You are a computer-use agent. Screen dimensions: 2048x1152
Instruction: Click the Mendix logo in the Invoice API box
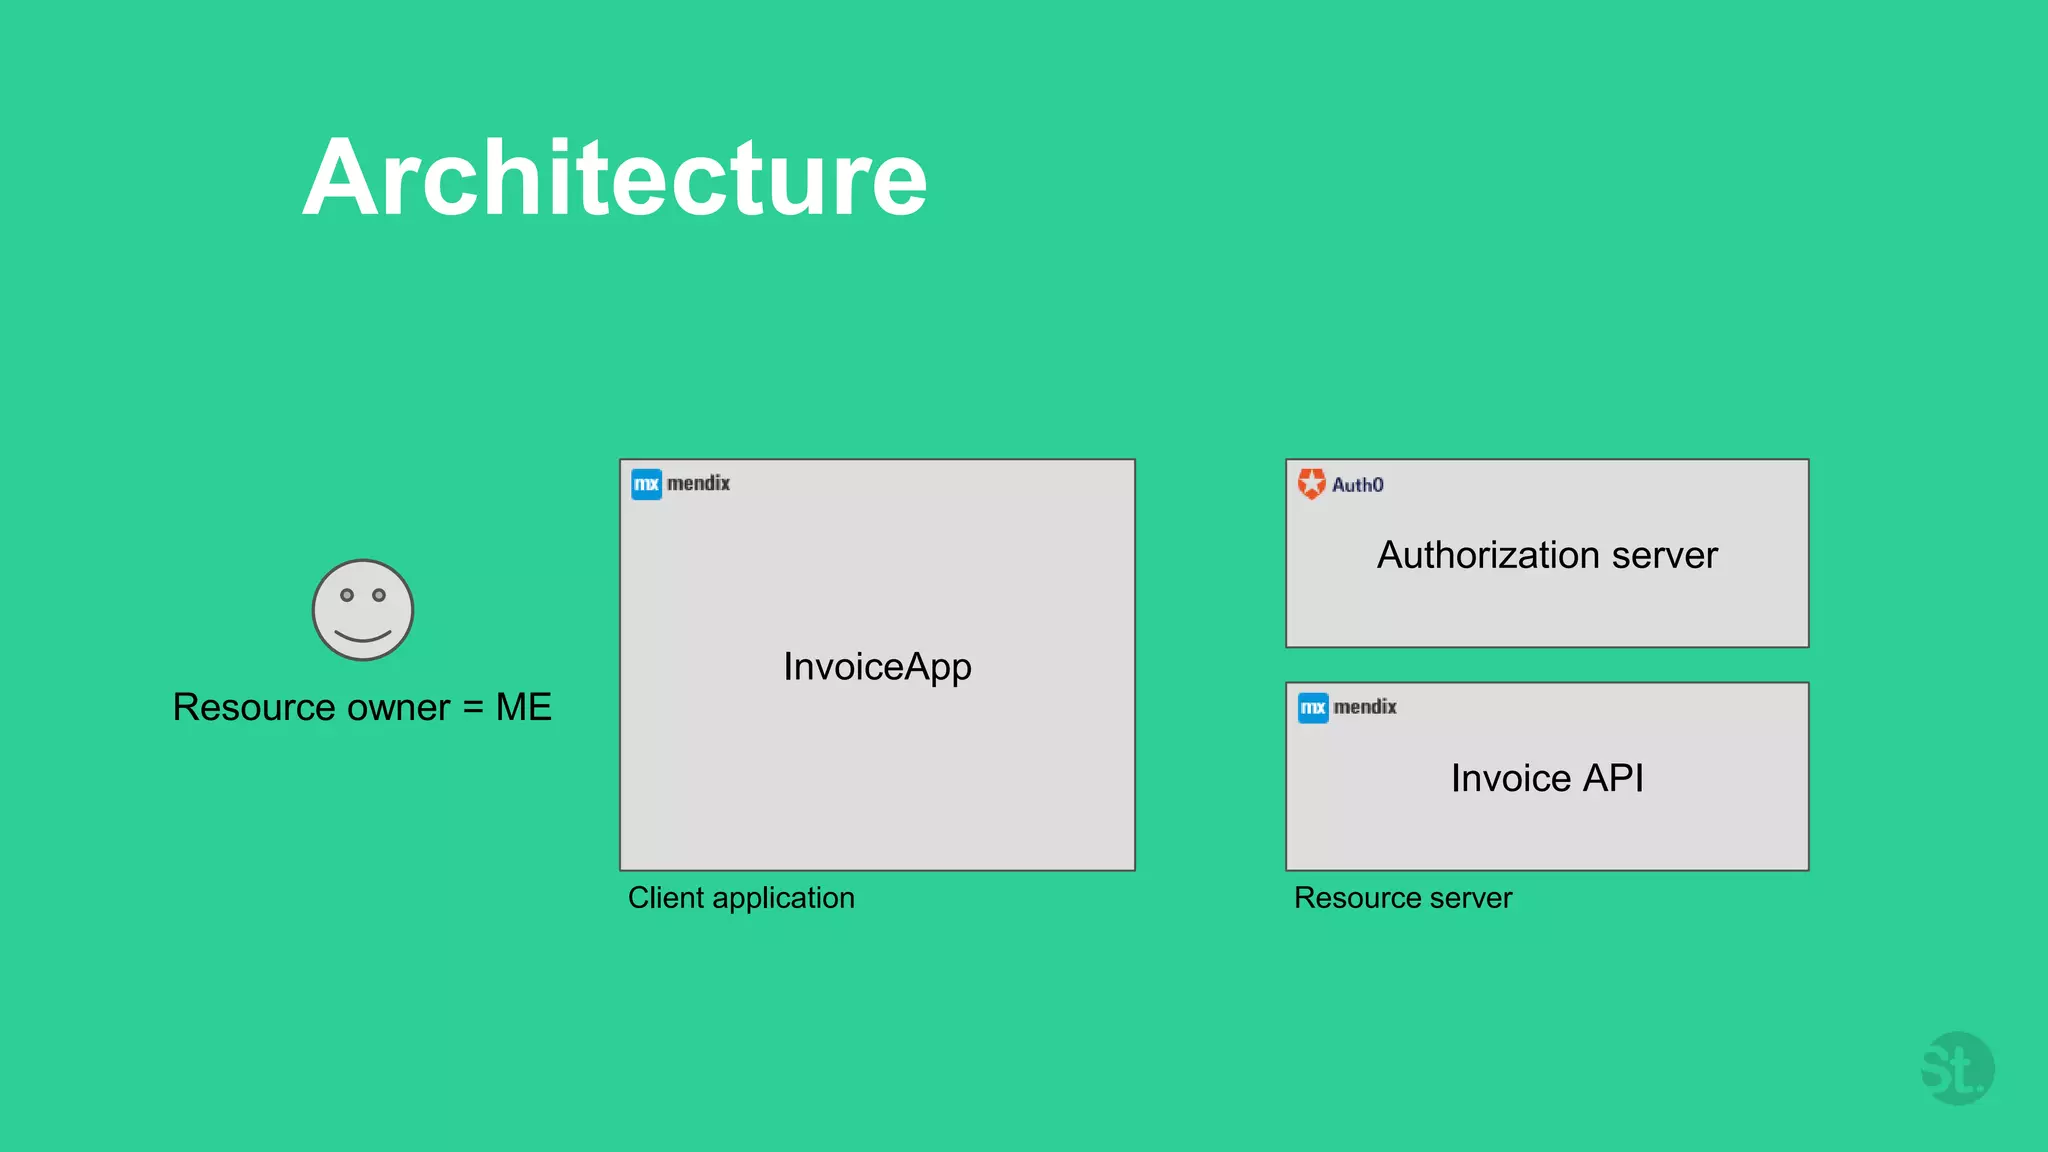tap(1347, 708)
